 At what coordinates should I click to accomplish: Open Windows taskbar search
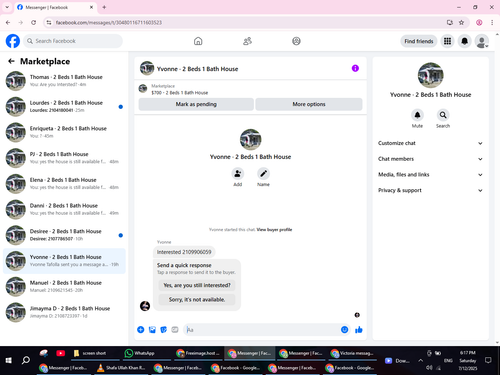coord(26,360)
